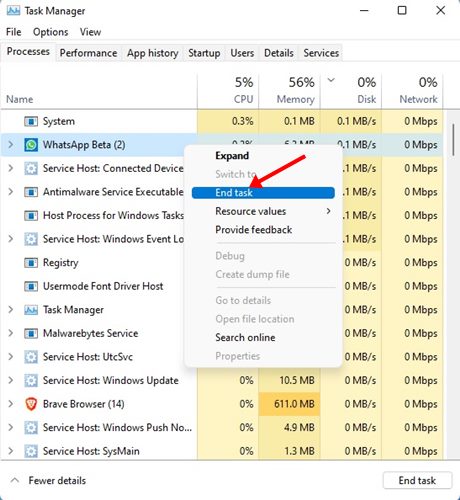
Task: Open the Options menu
Action: point(50,32)
